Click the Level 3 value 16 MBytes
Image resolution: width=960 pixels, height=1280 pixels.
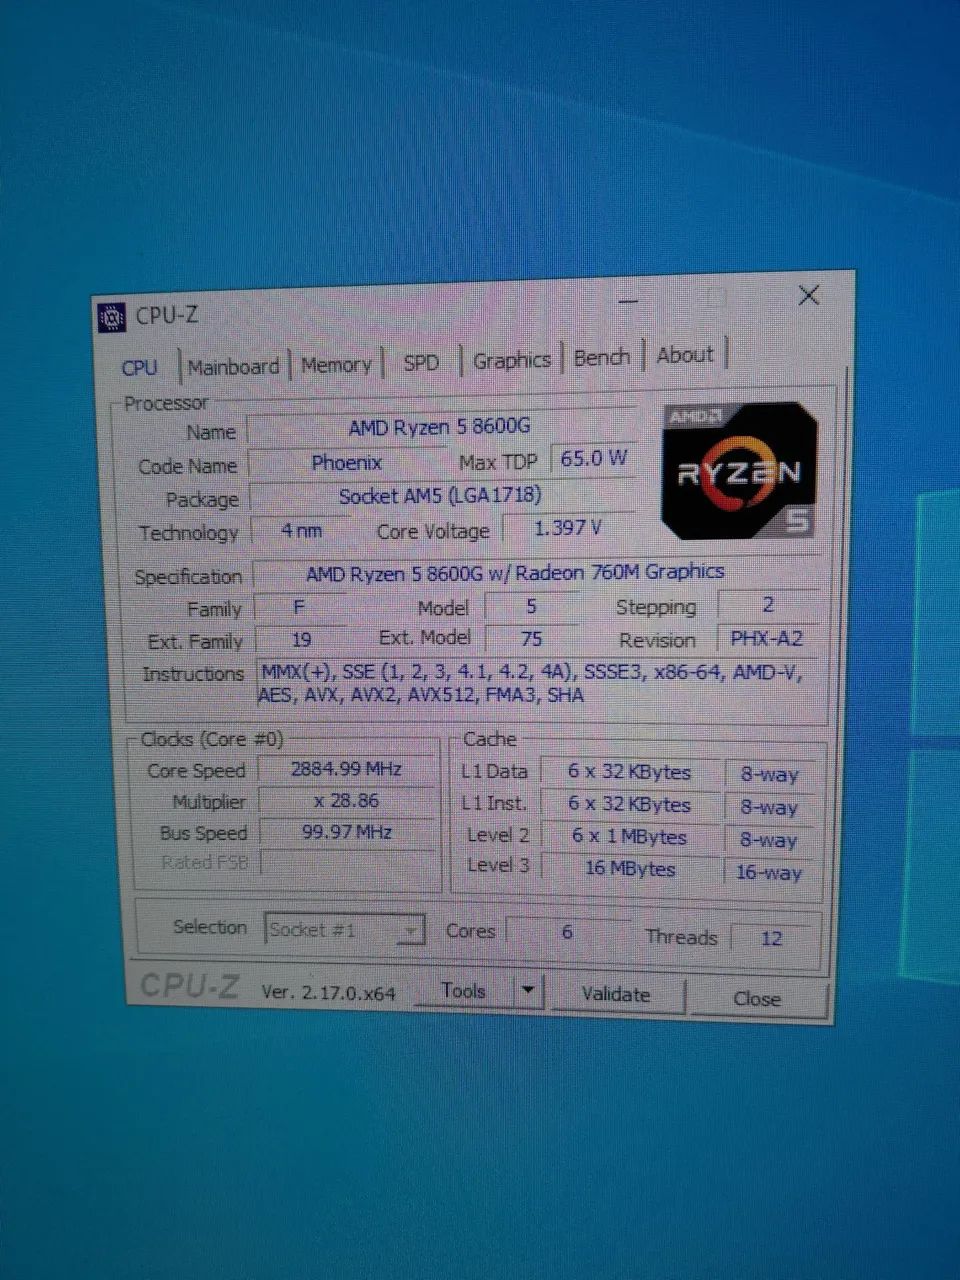click(630, 869)
